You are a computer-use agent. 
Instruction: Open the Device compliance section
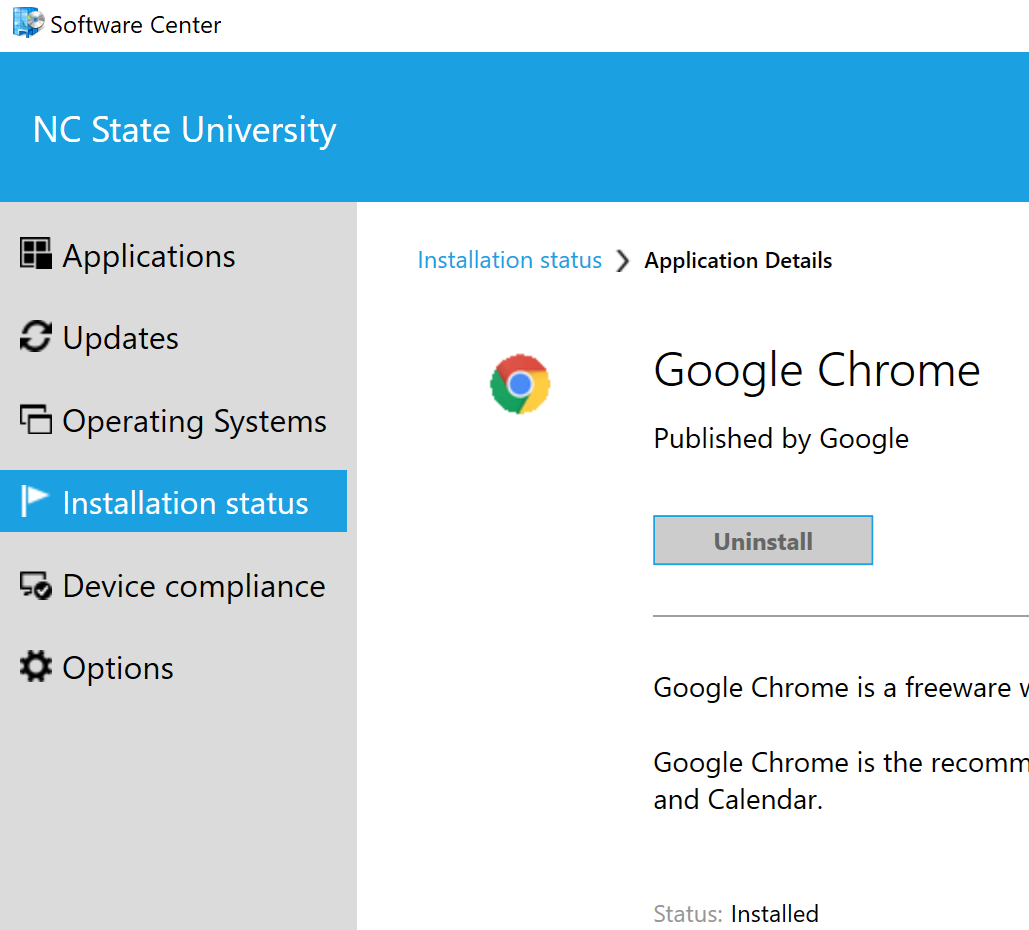click(x=173, y=585)
